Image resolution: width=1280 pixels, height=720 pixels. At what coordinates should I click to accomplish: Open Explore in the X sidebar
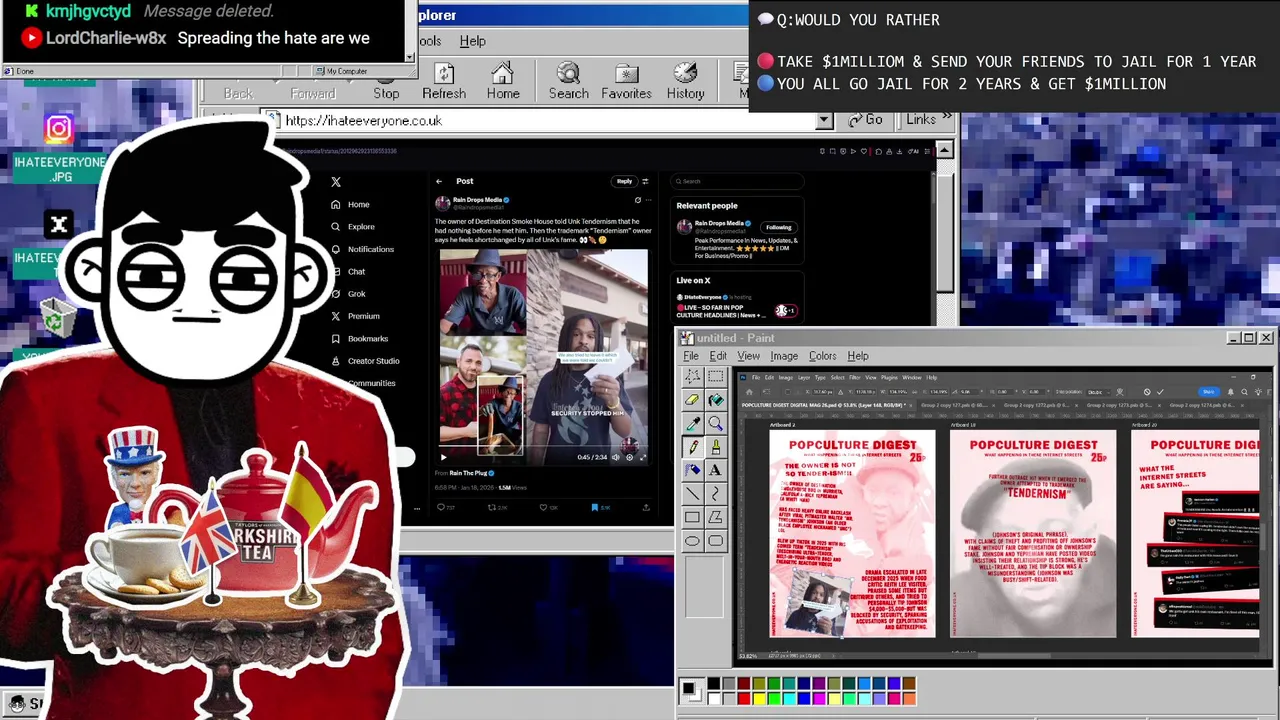(353, 227)
